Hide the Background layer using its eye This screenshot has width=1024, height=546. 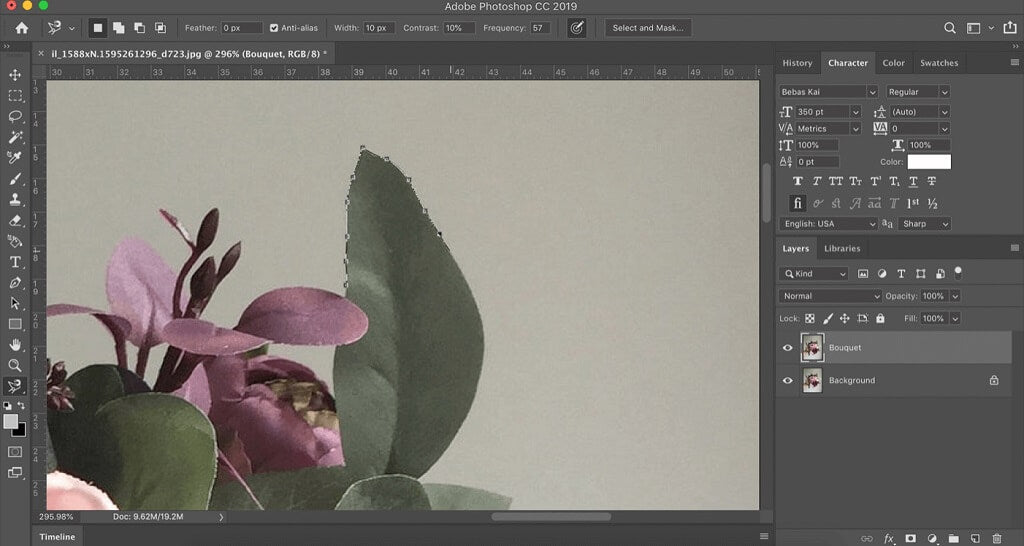pyautogui.click(x=788, y=381)
